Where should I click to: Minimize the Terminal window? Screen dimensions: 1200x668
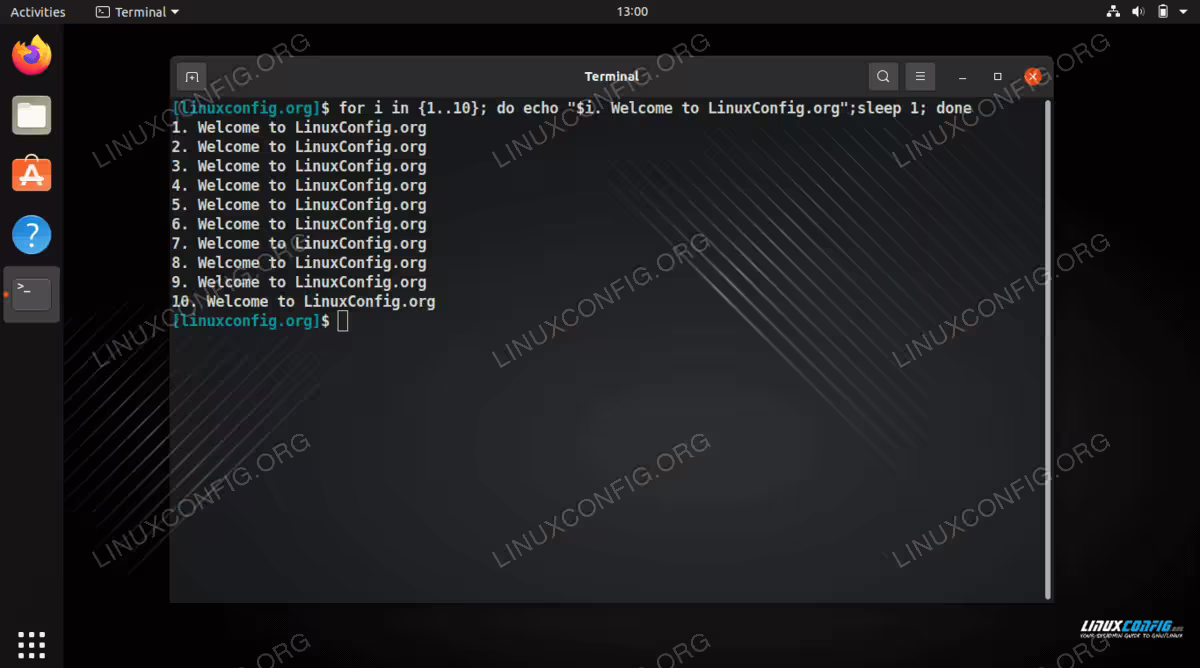pos(962,77)
